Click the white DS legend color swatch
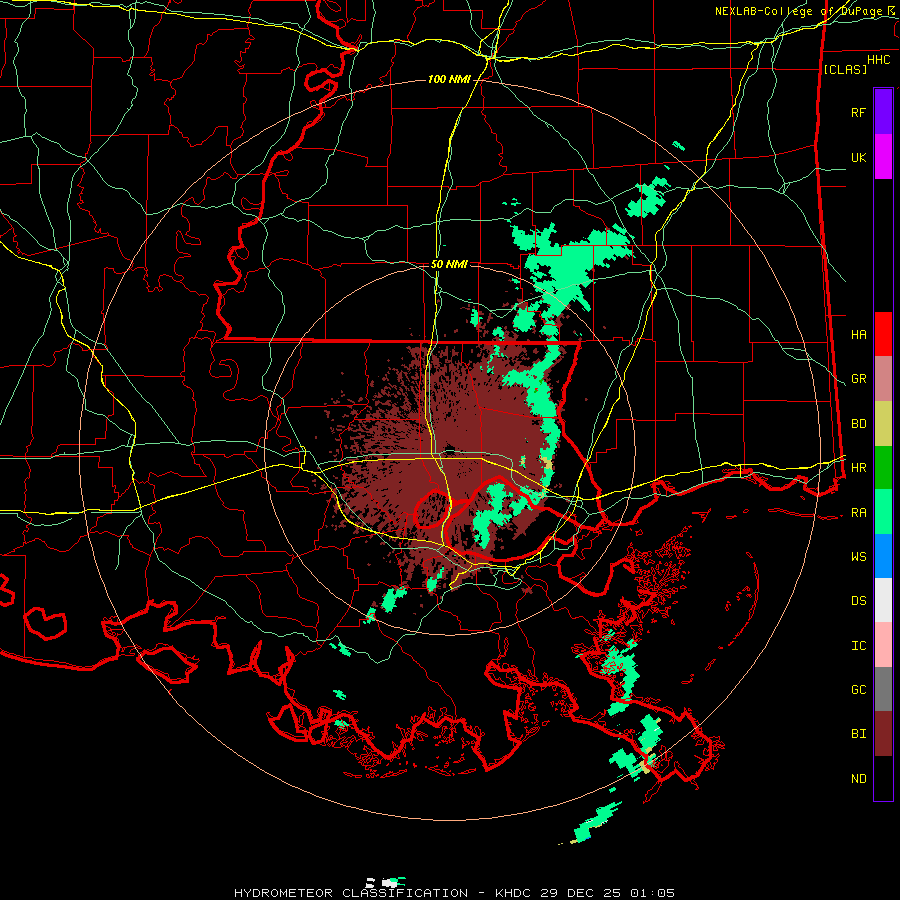 coord(883,600)
